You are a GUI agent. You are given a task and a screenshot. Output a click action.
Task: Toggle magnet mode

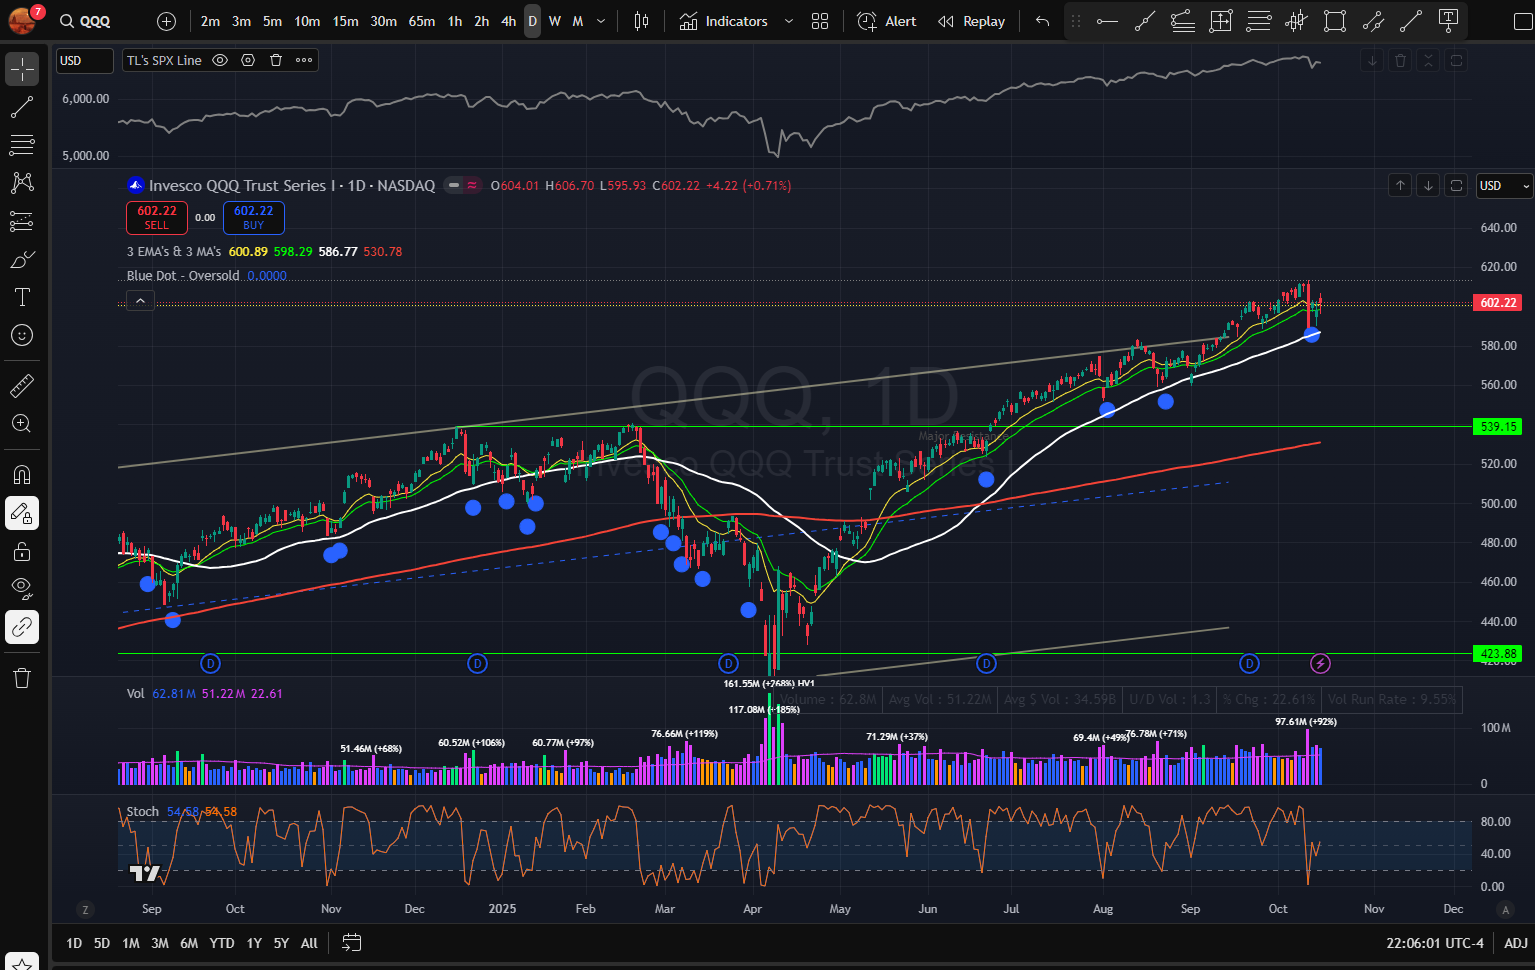tap(22, 474)
